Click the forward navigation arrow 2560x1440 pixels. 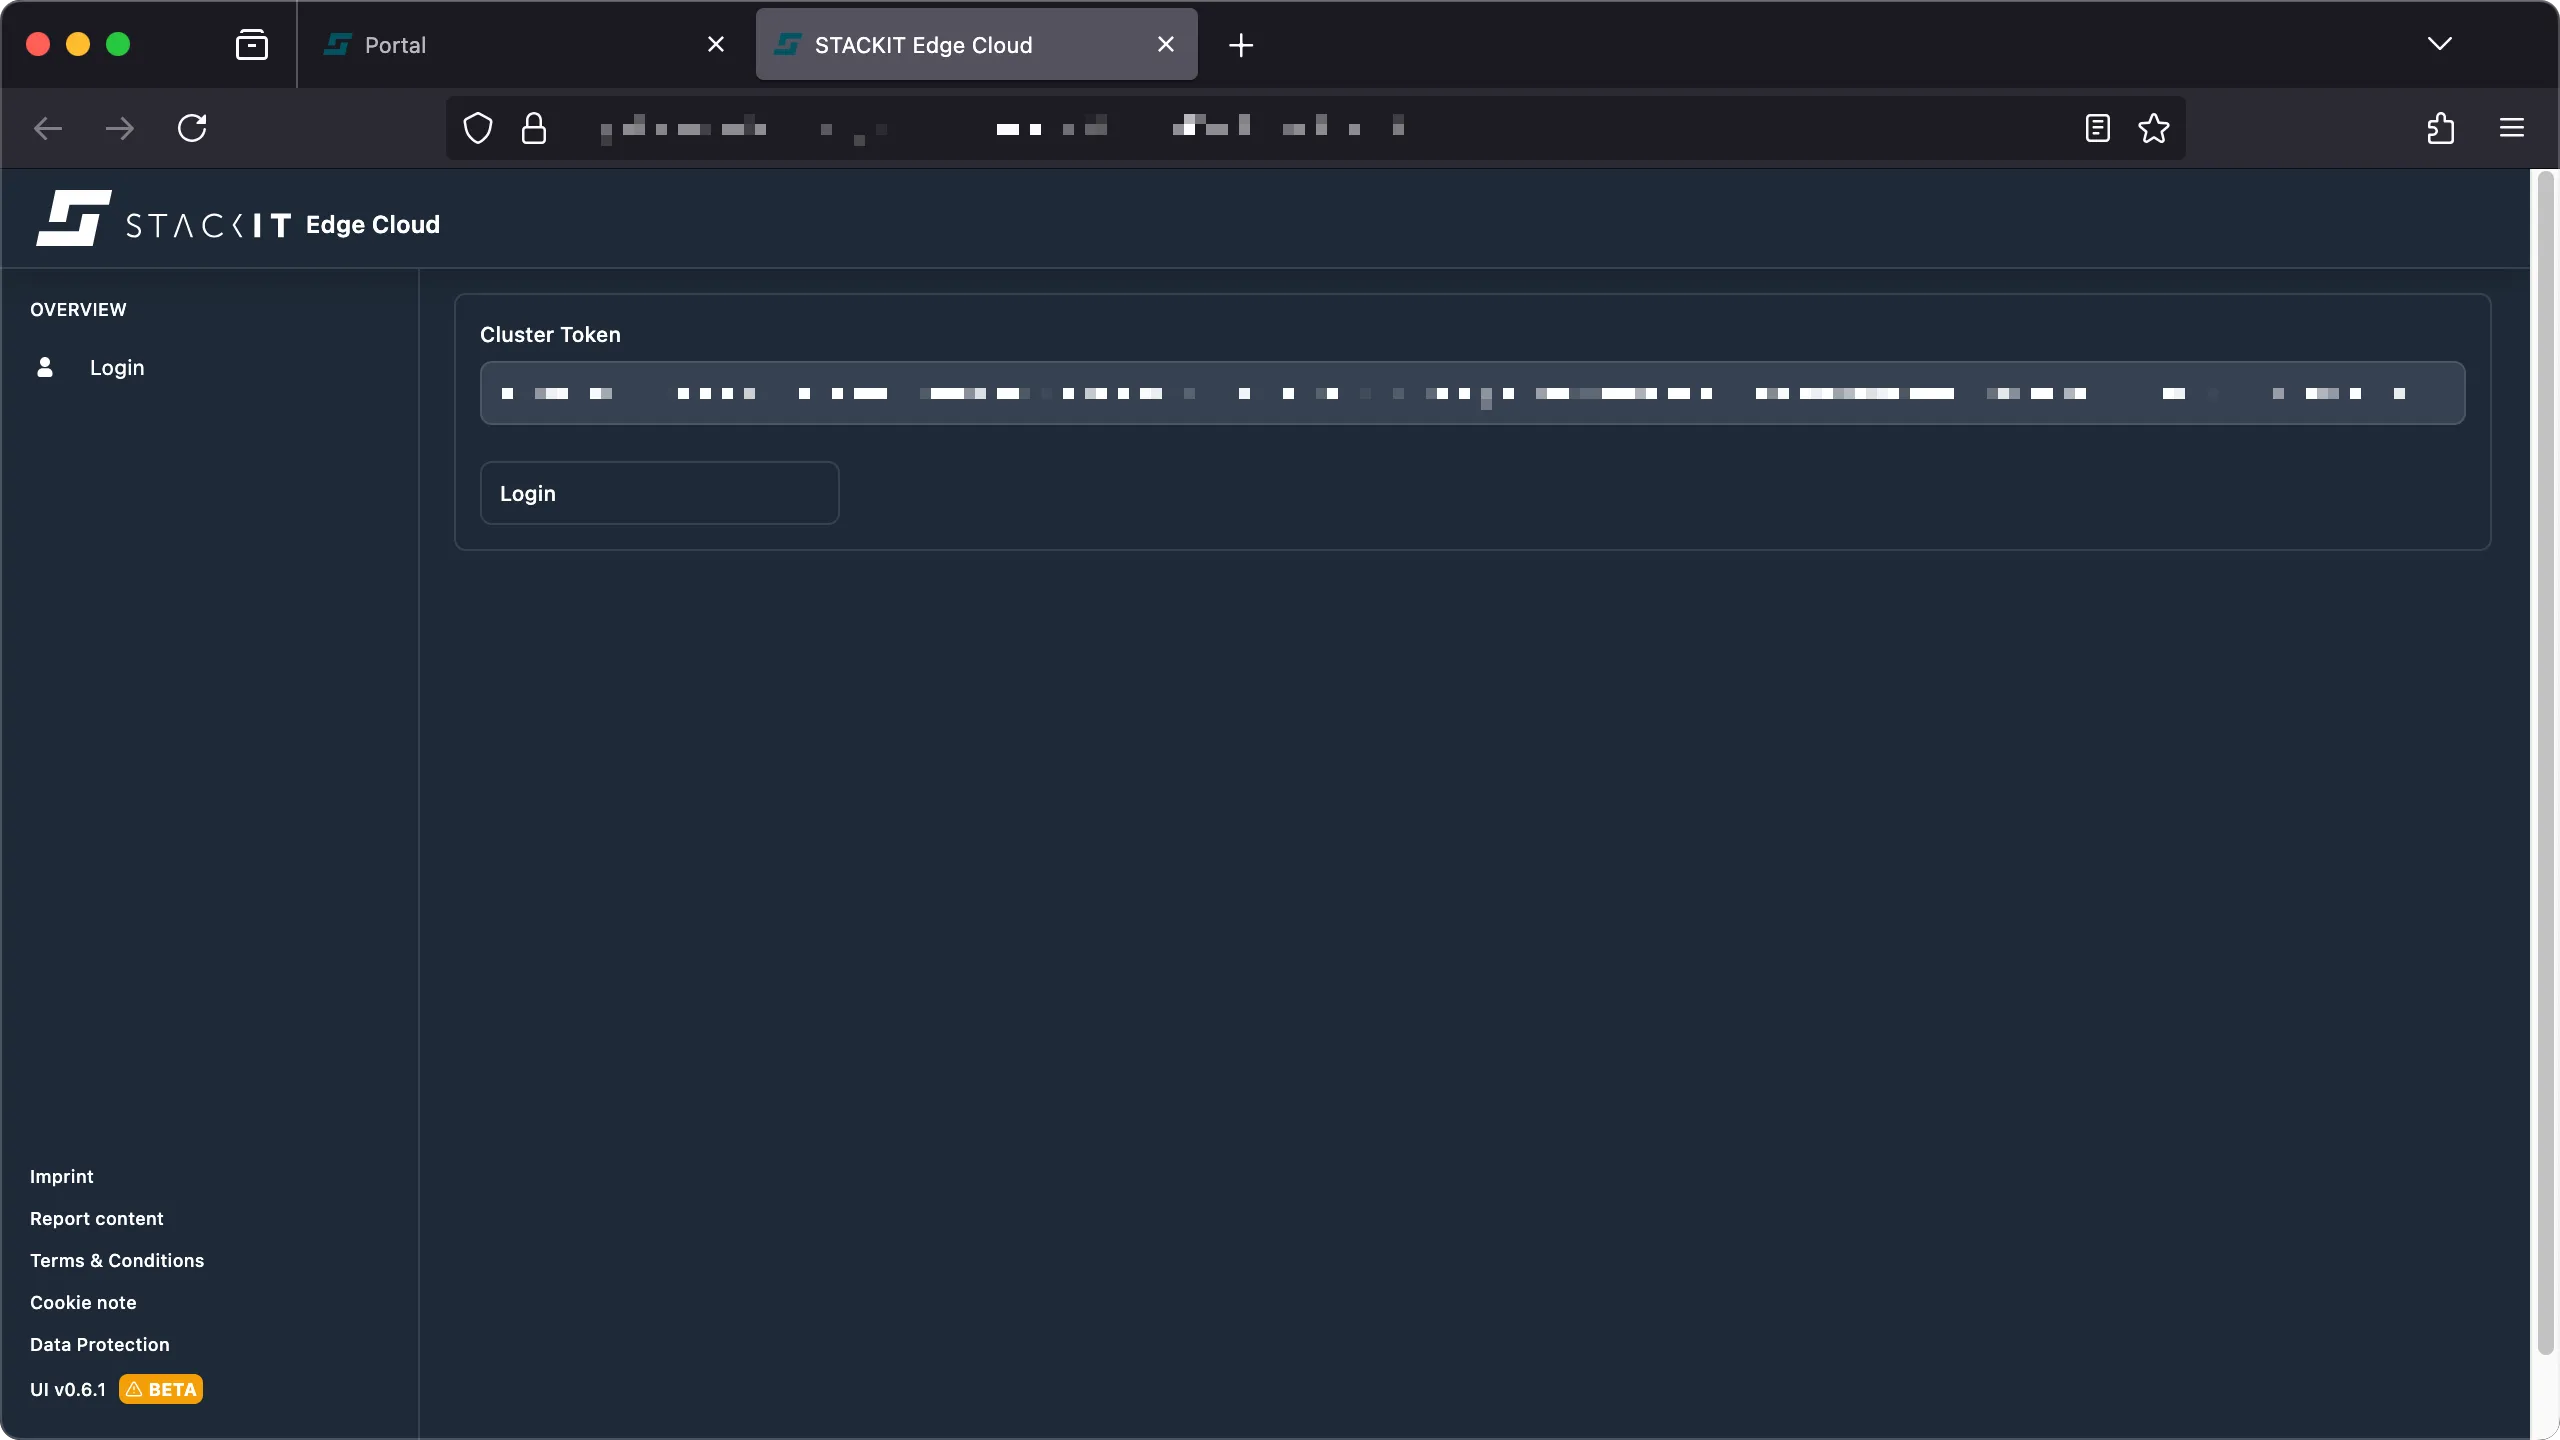[x=119, y=128]
